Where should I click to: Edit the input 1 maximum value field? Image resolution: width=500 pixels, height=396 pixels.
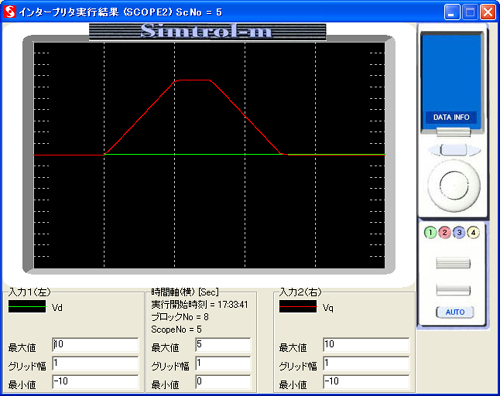tap(95, 345)
